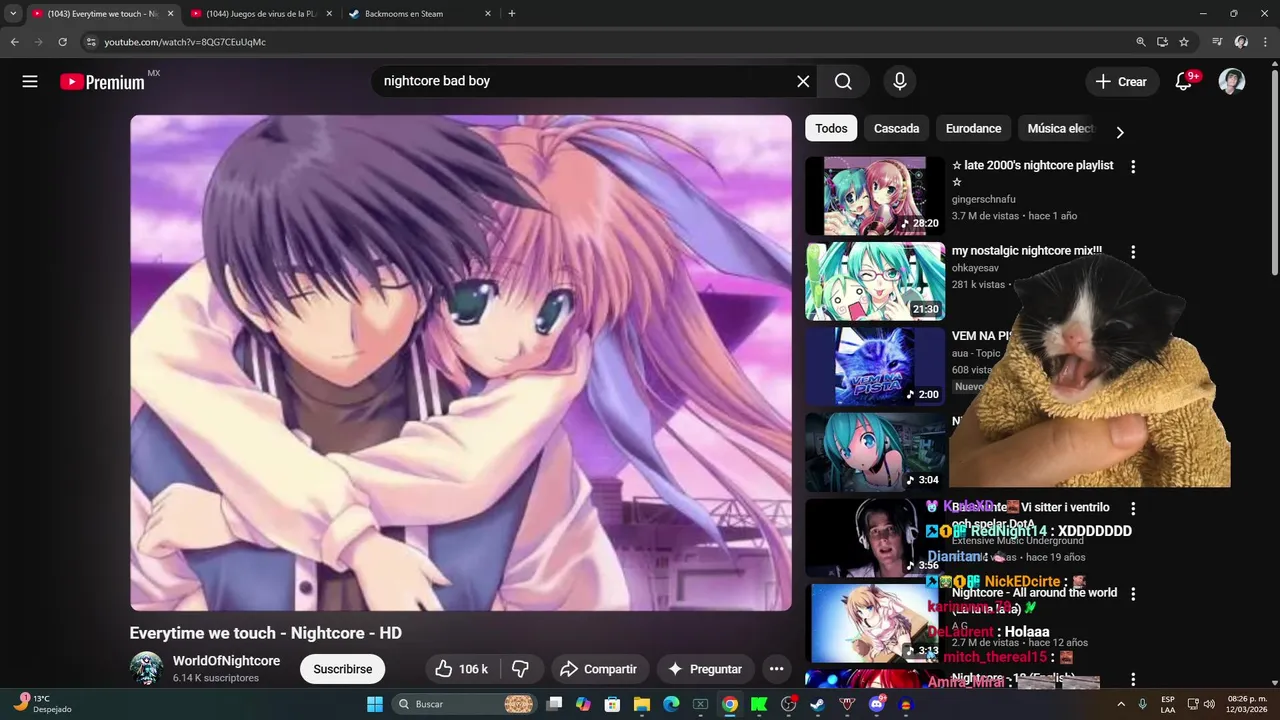Open the WorldOfNightcore channel avatar
This screenshot has width=1280, height=720.
(146, 669)
